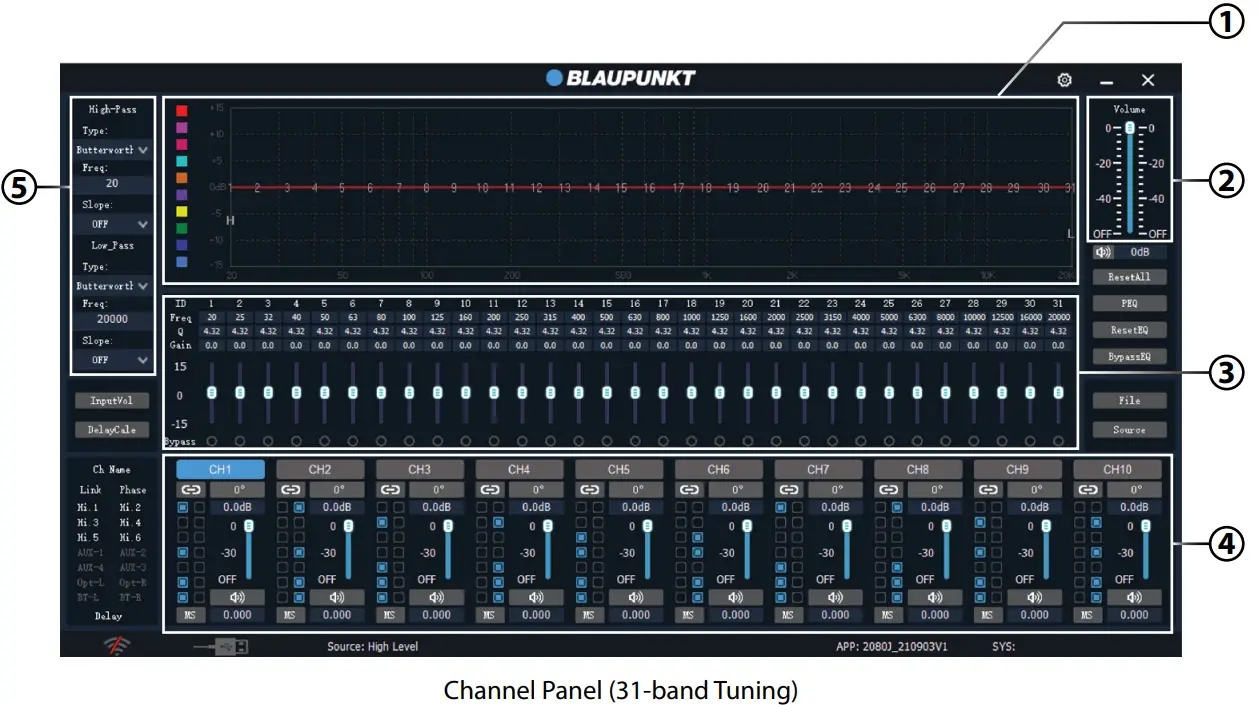Click the CH2 link icon

tap(291, 490)
